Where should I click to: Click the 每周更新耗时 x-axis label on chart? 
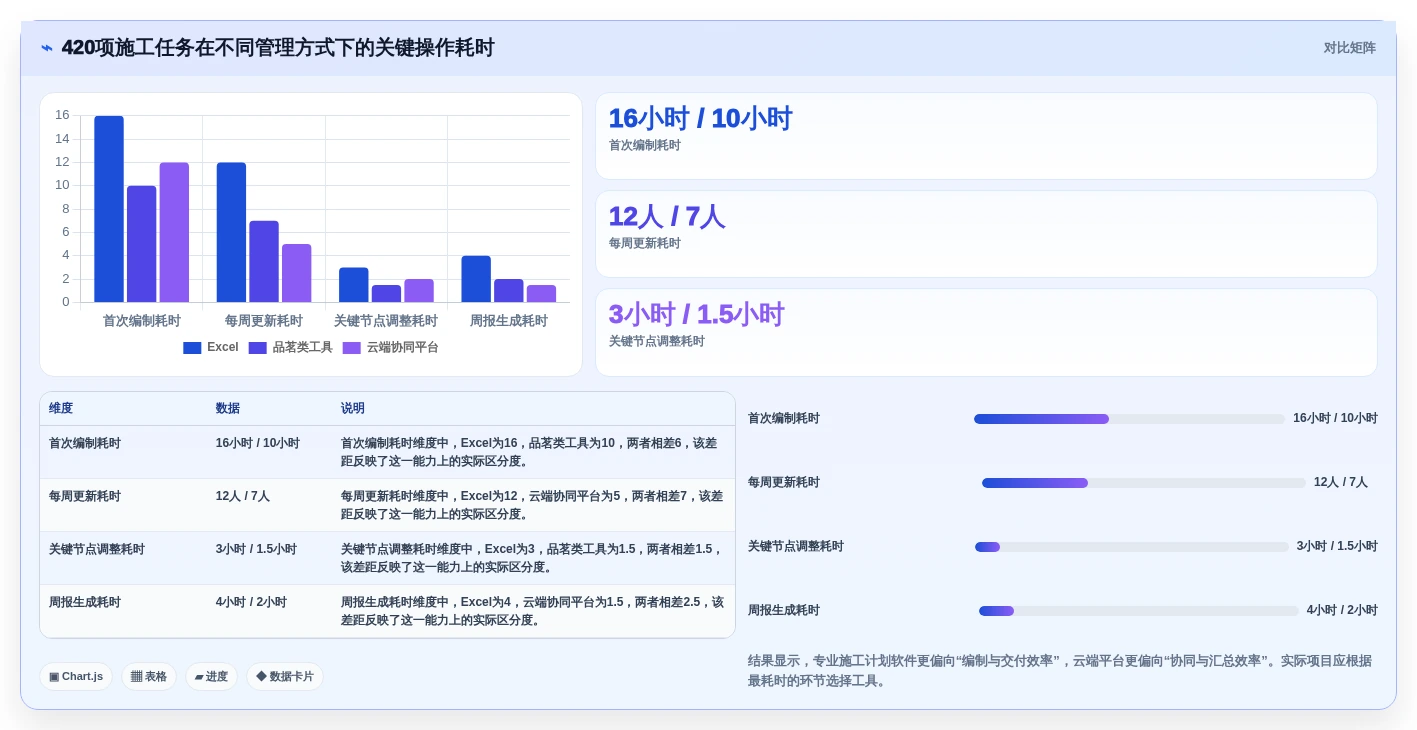264,321
